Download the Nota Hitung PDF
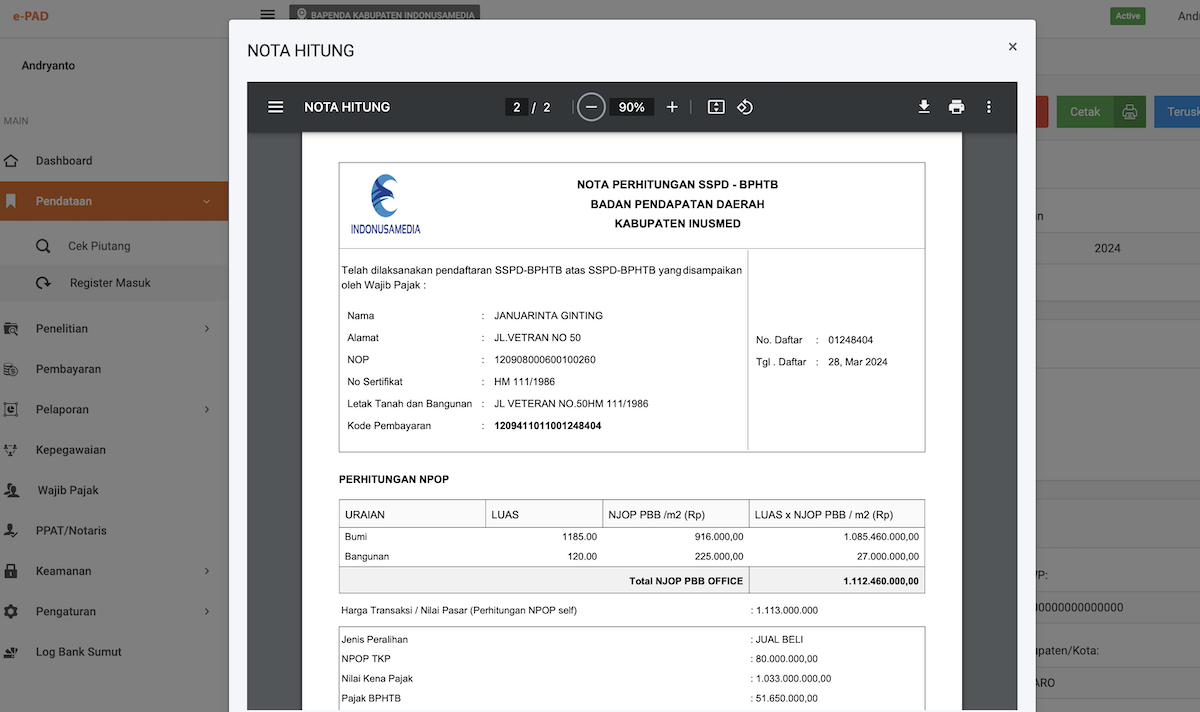 coord(924,107)
